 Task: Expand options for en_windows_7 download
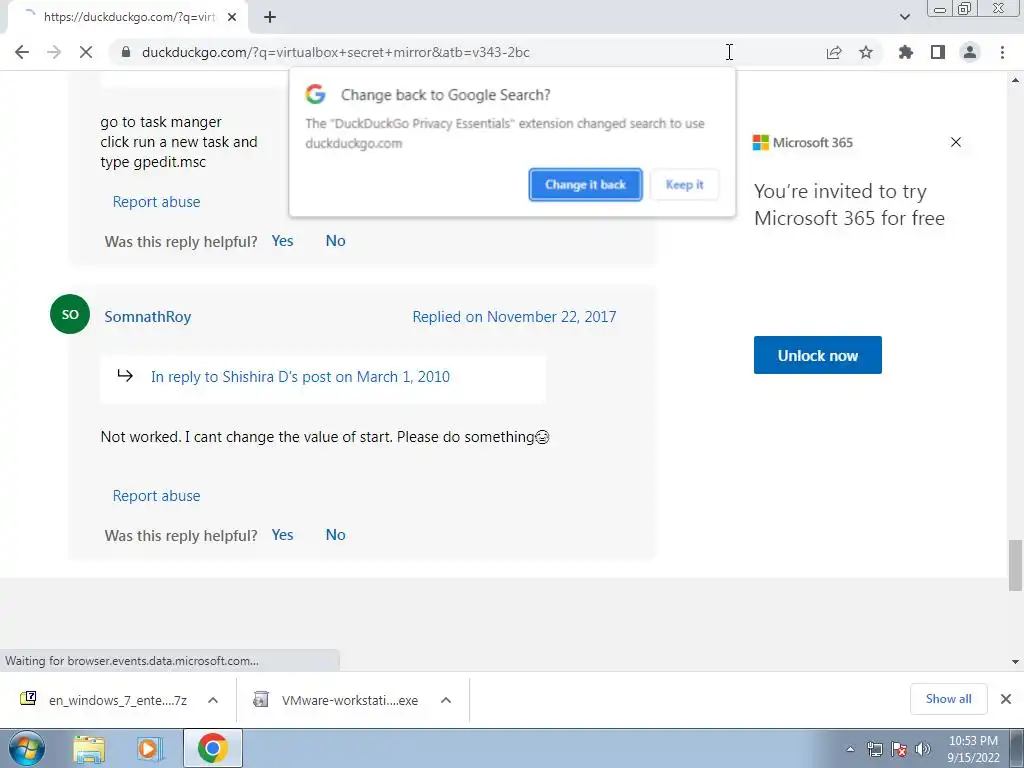click(x=213, y=700)
